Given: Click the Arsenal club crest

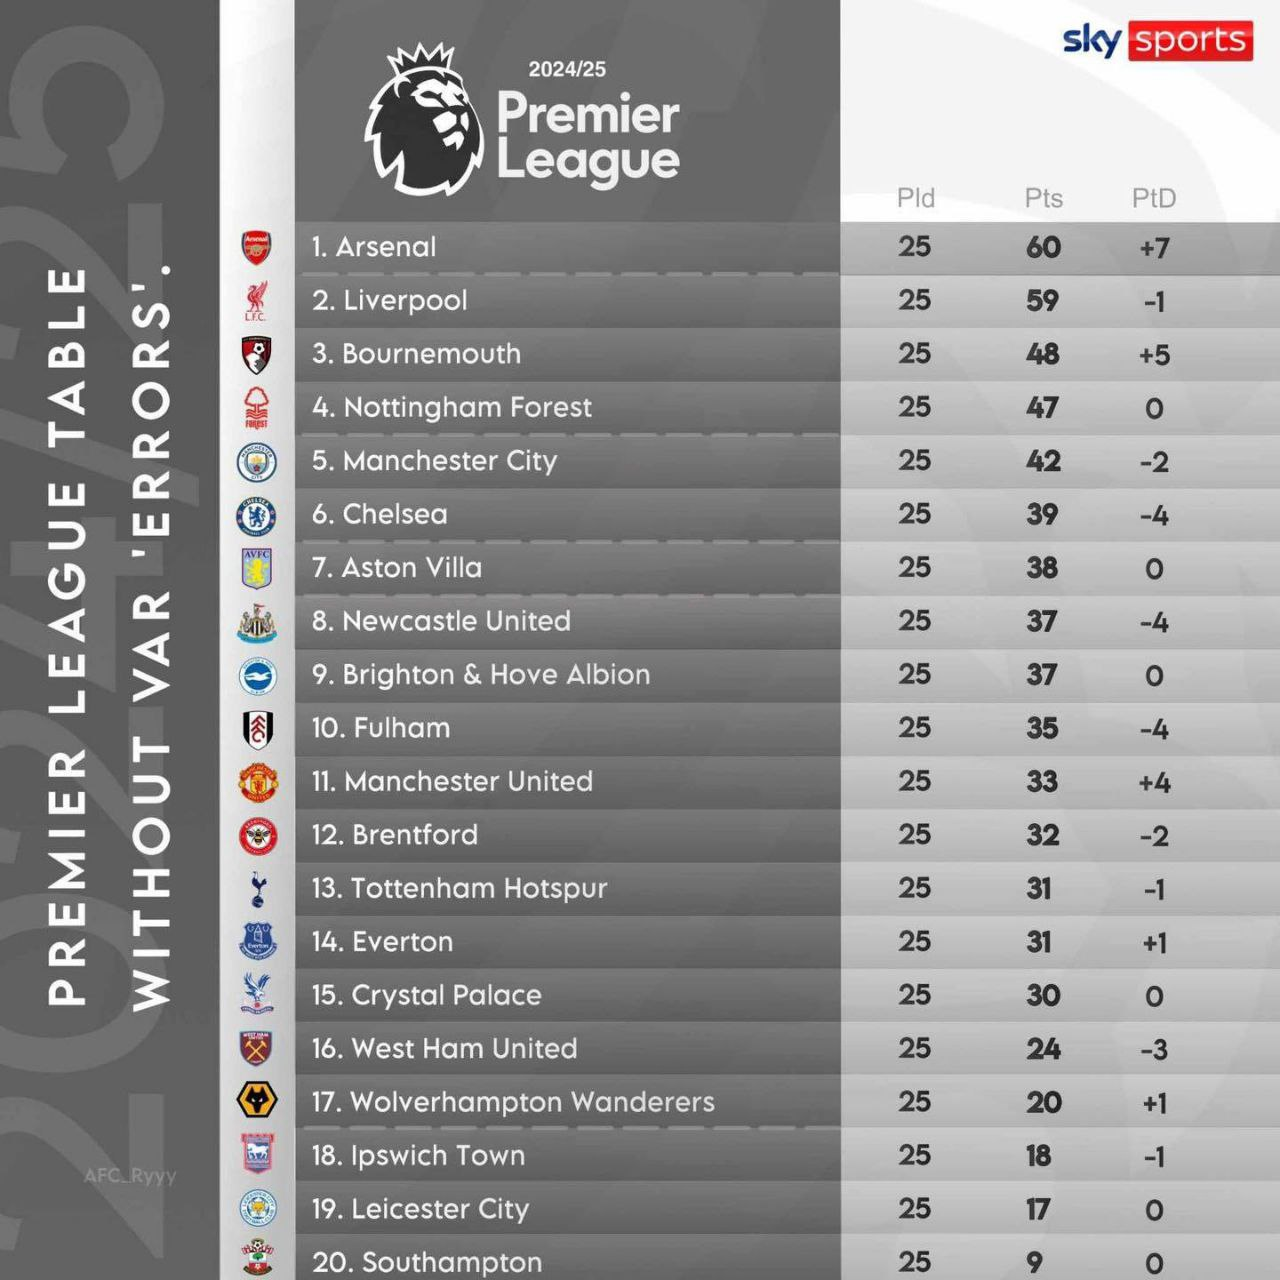Looking at the screenshot, I should pyautogui.click(x=256, y=247).
